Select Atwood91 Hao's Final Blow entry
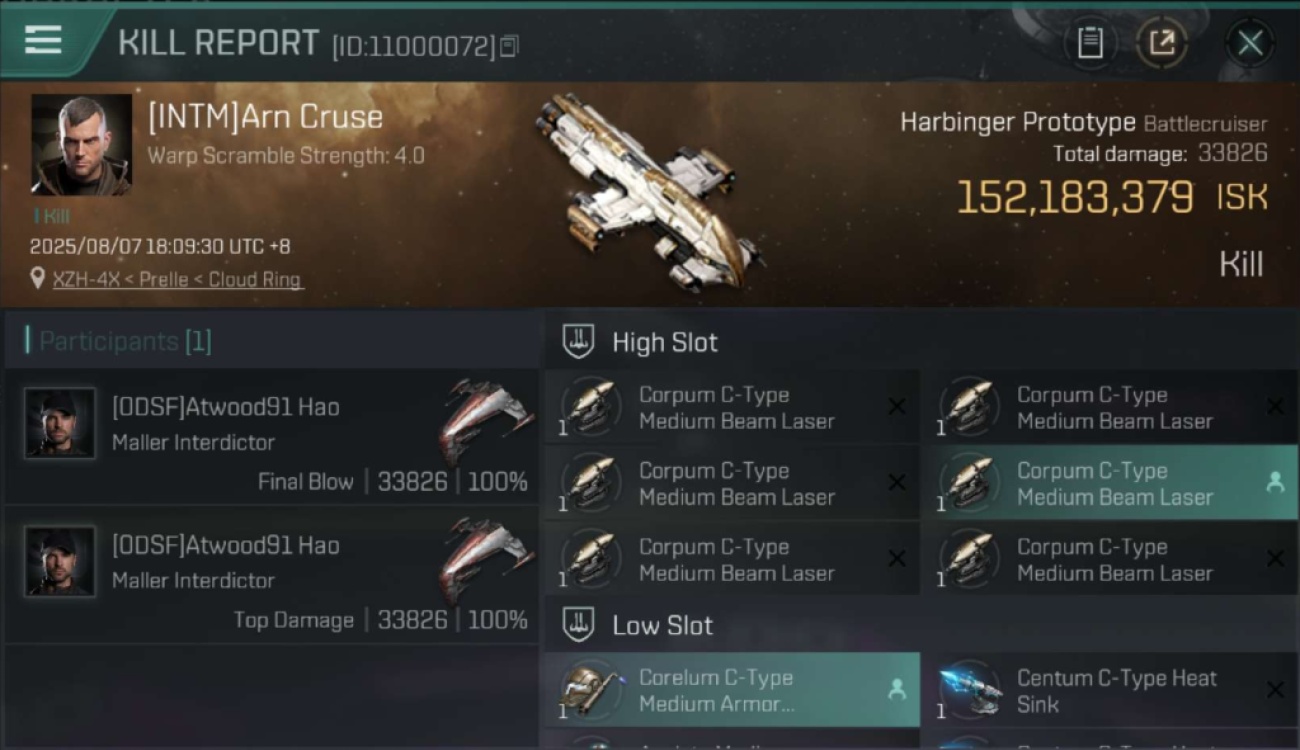Screen dimensions: 1300x750 click(x=272, y=439)
